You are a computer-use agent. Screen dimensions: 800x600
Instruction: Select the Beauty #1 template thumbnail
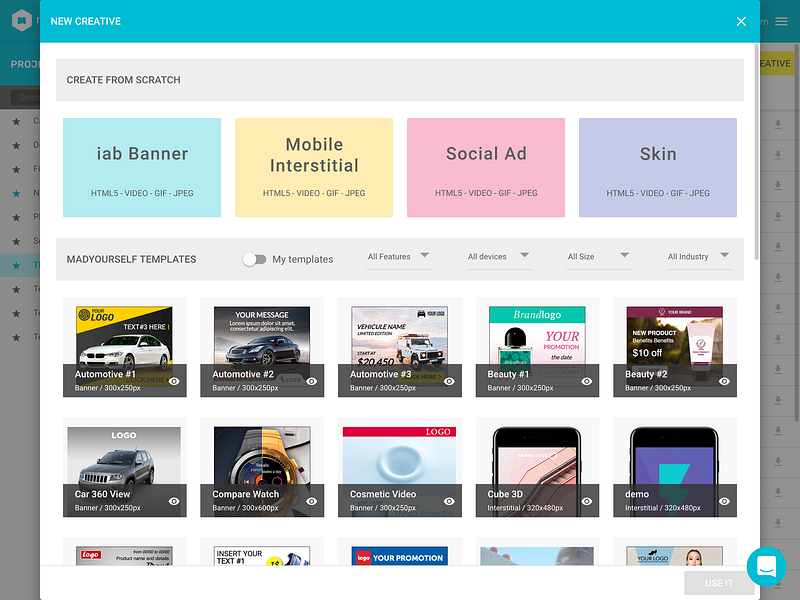[537, 347]
